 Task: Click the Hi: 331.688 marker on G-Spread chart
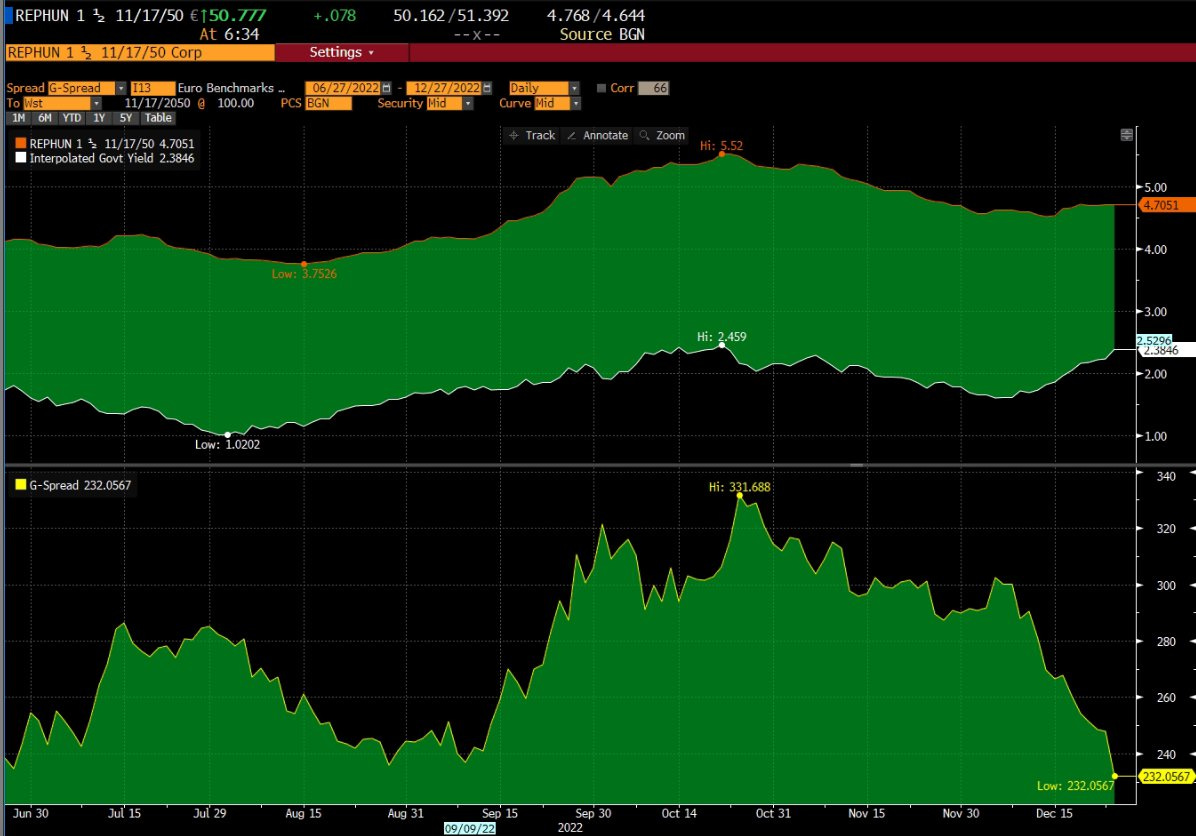pos(739,496)
